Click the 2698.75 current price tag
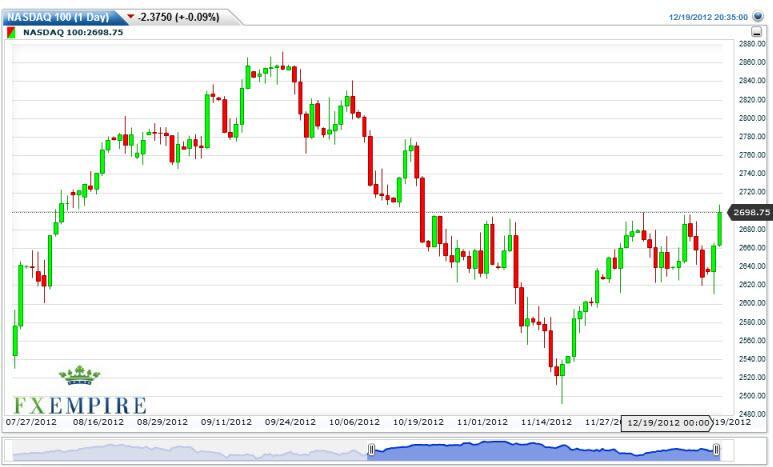 (751, 212)
